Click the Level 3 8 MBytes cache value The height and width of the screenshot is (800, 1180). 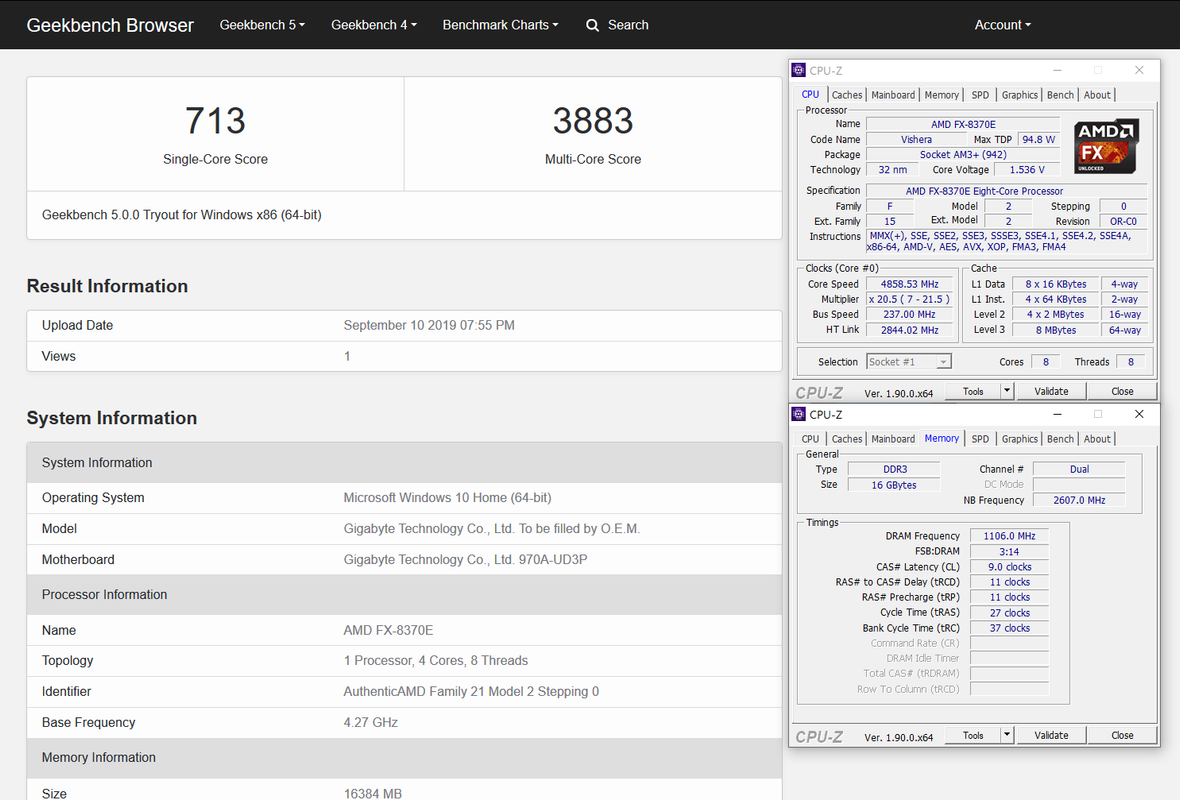[1055, 330]
